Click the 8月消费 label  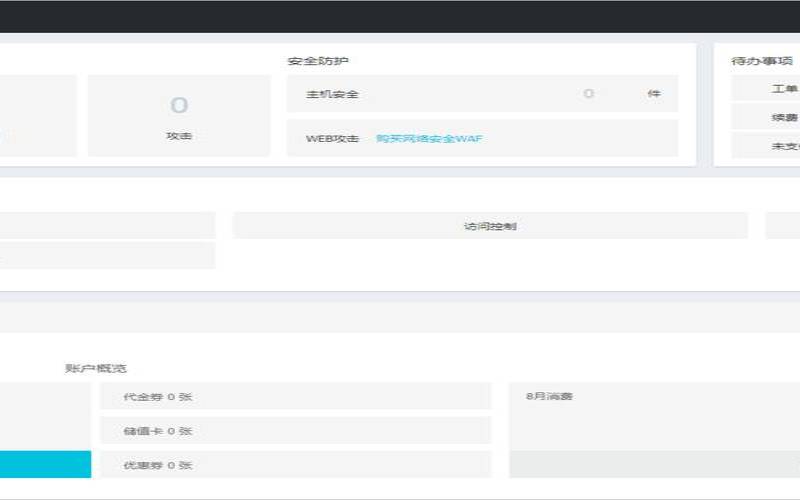(x=549, y=396)
